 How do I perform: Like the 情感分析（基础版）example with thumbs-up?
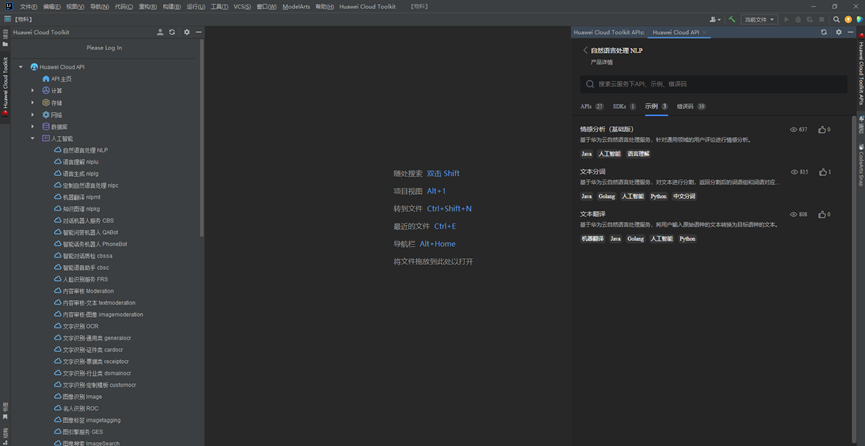pos(823,130)
